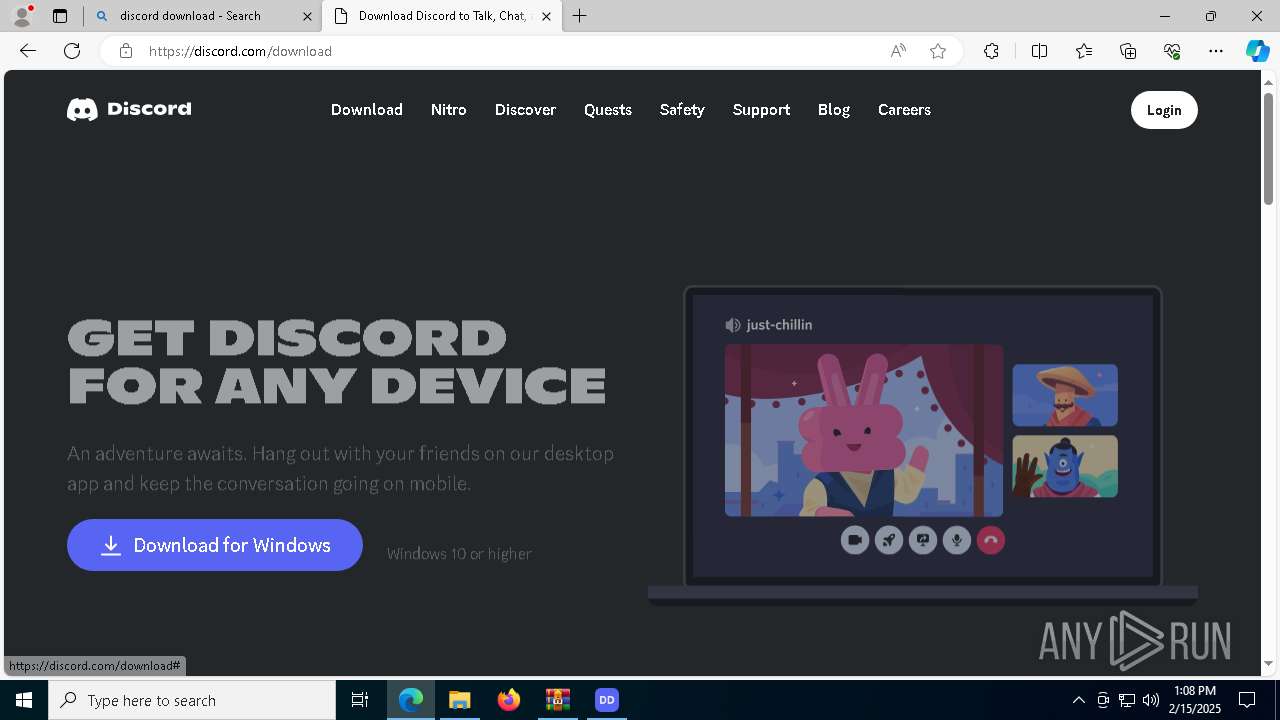Open the tab actions menu icon

[60, 16]
